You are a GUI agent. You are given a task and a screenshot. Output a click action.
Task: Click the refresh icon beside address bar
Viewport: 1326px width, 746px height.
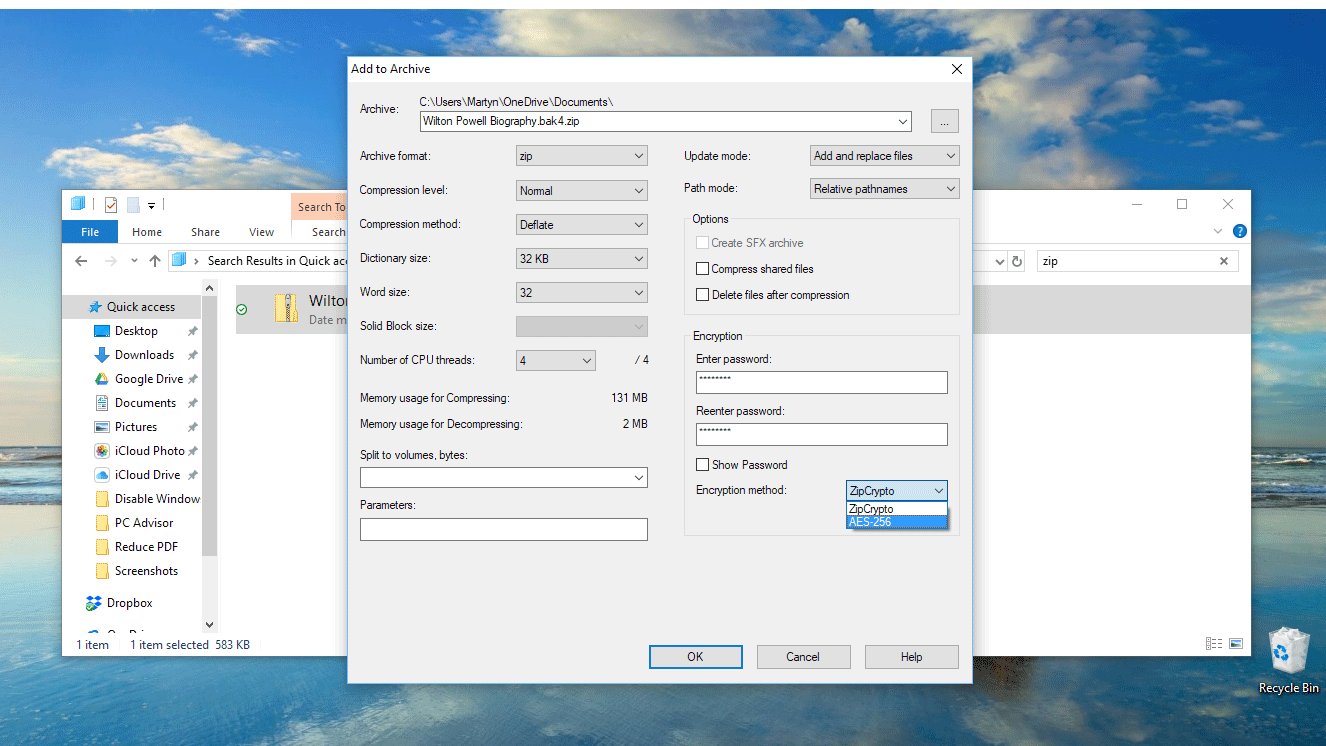(x=1017, y=261)
